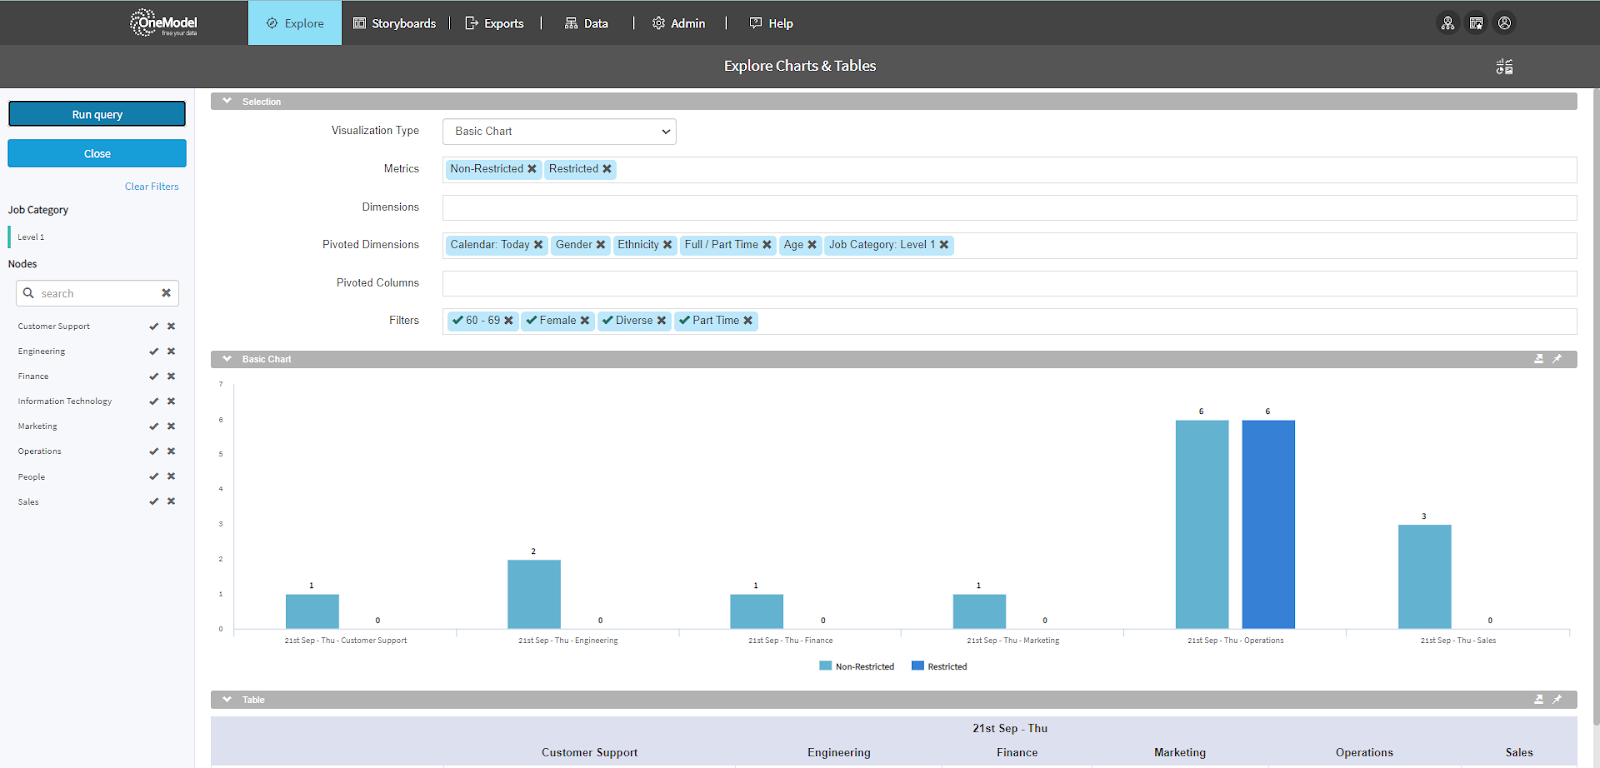Clear the node search box

pyautogui.click(x=166, y=293)
